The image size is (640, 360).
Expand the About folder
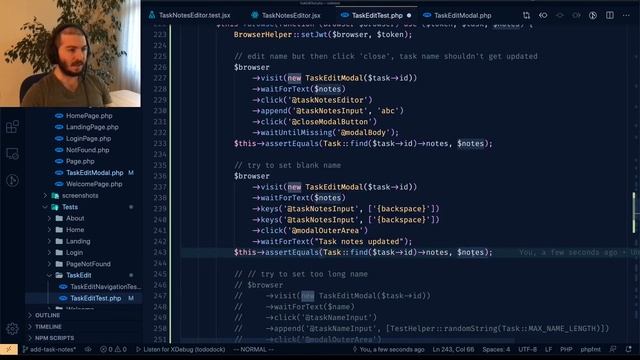coord(49,219)
